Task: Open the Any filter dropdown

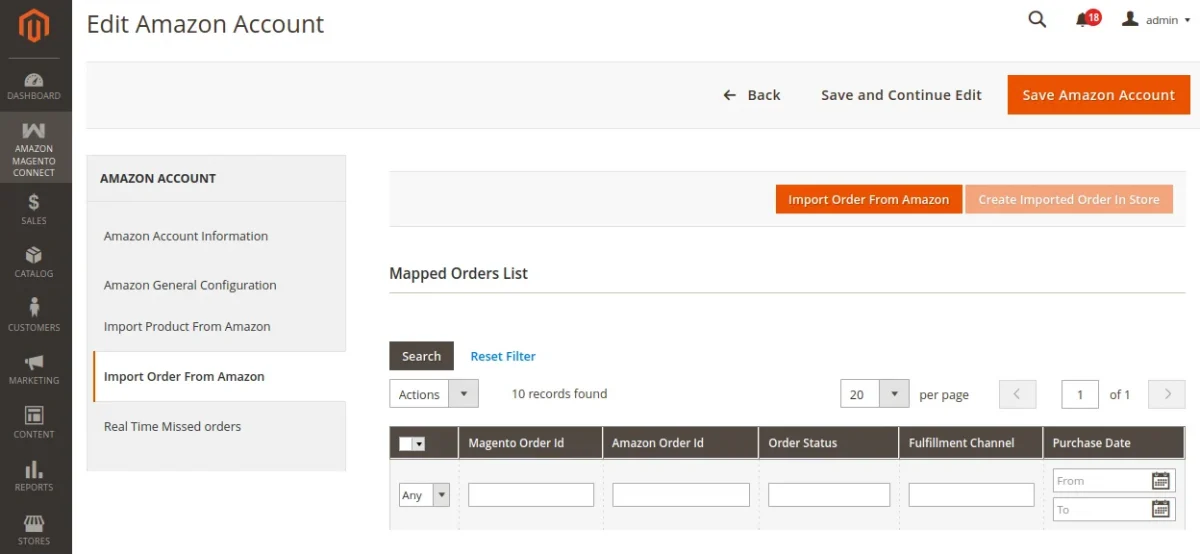Action: pyautogui.click(x=424, y=495)
